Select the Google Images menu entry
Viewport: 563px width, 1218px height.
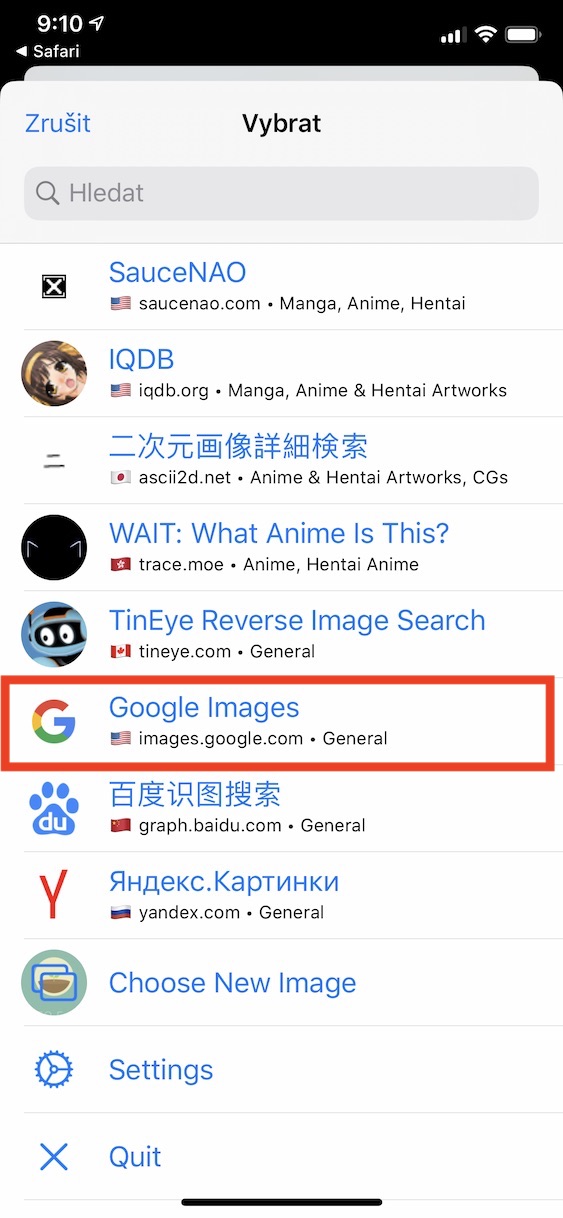coord(281,721)
